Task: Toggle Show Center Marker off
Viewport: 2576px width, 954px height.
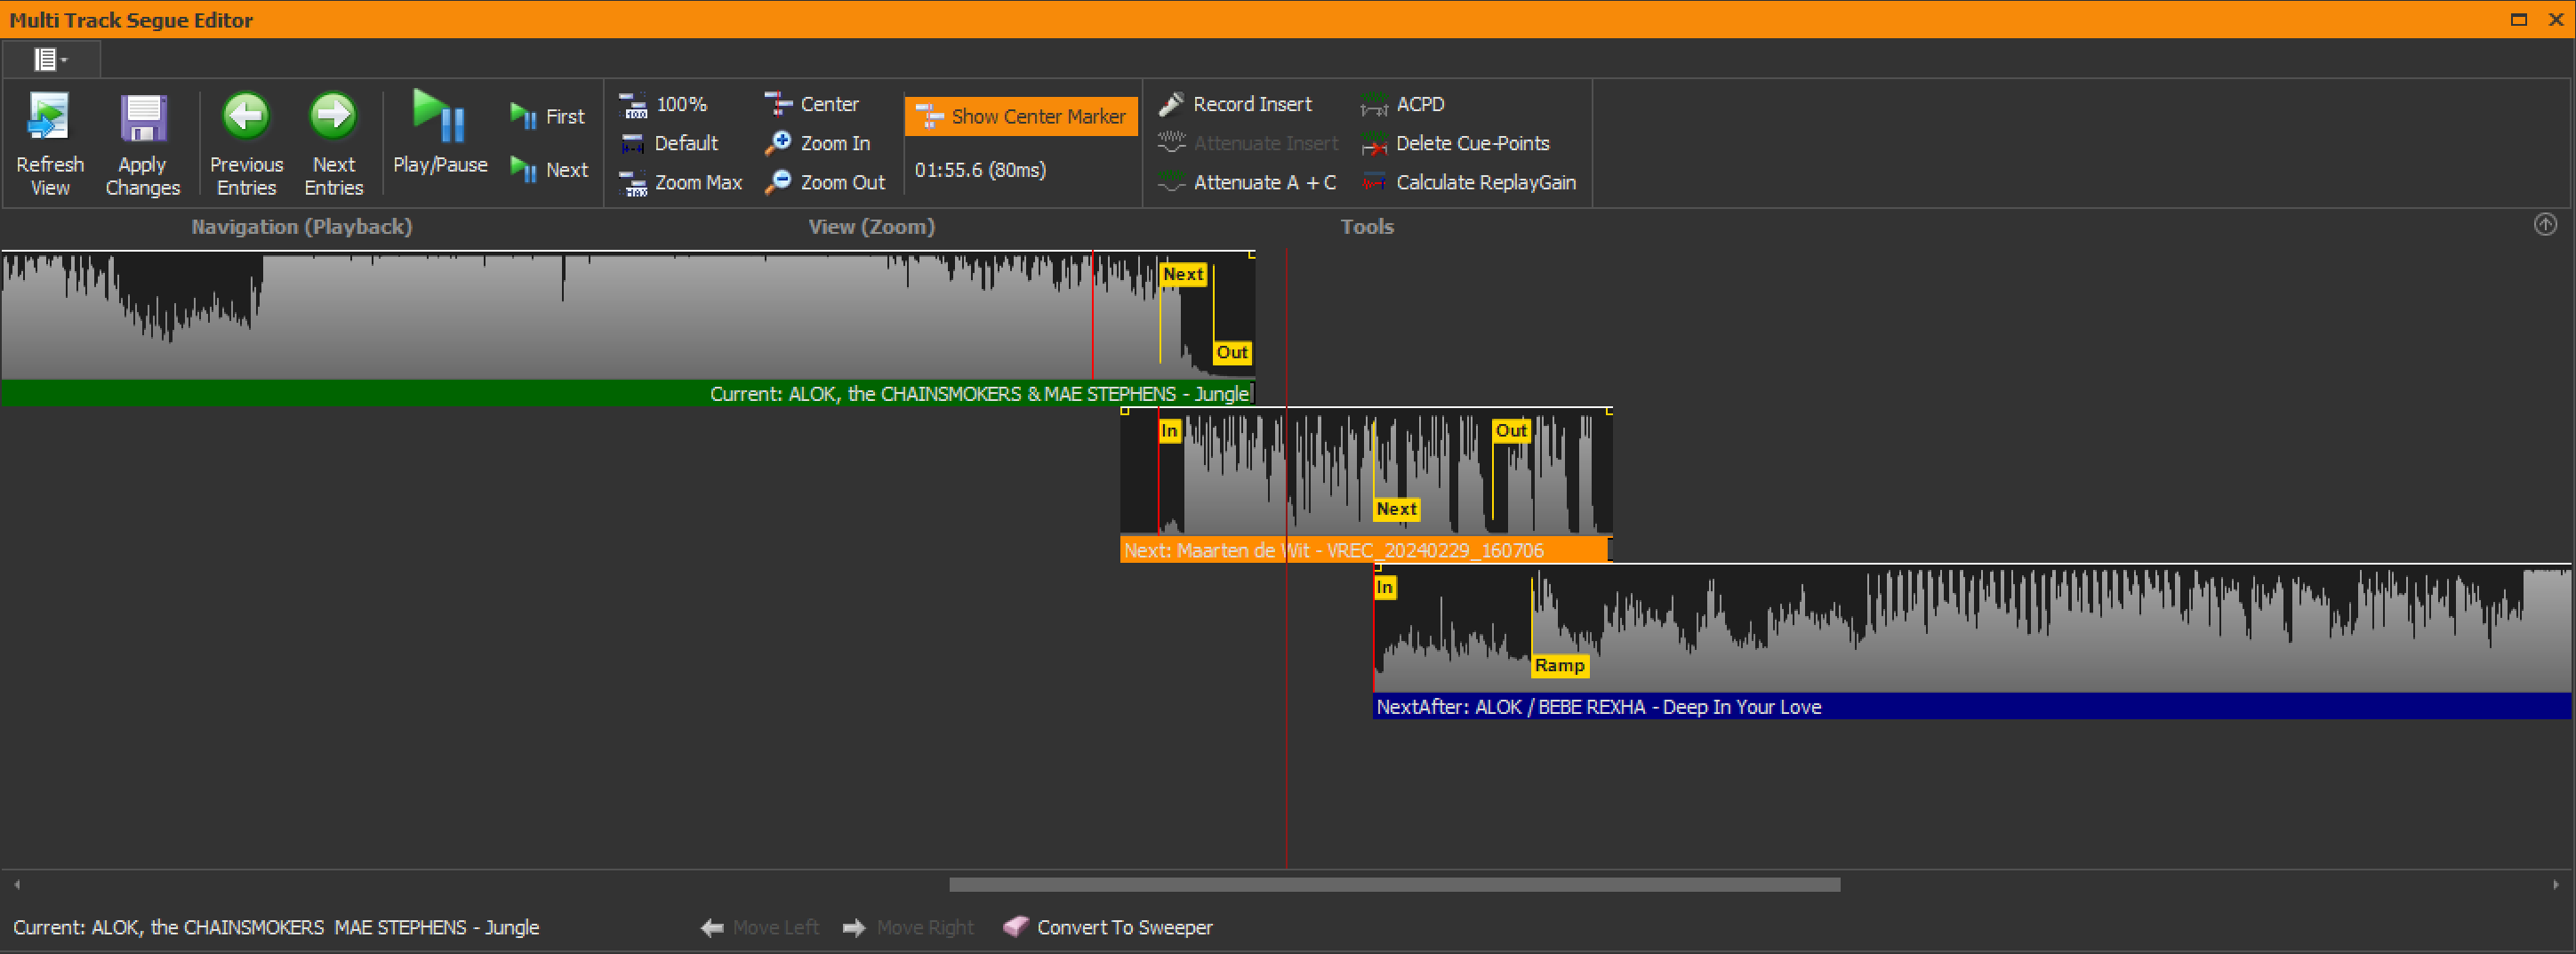Action: tap(1021, 116)
